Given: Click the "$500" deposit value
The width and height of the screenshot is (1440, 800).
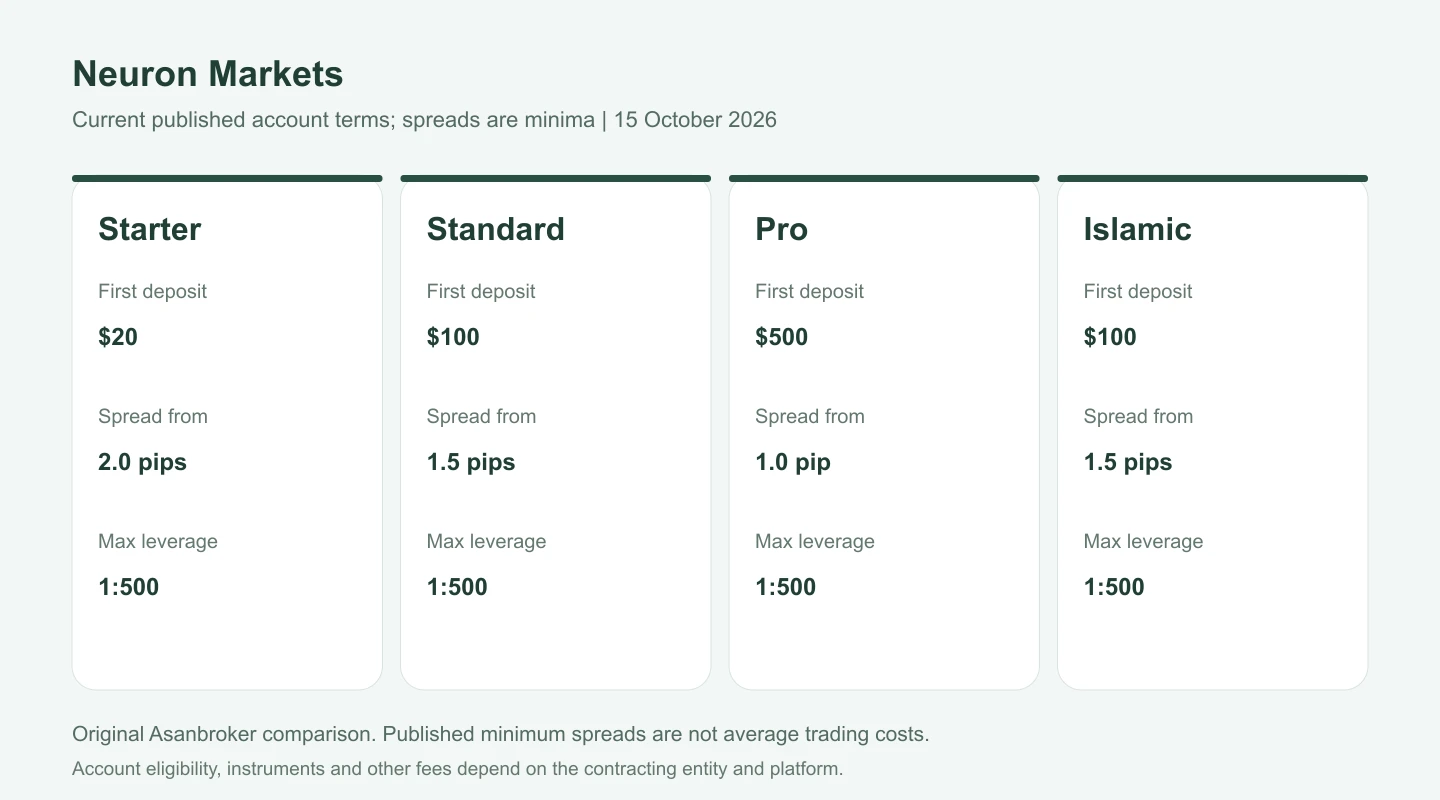Looking at the screenshot, I should pos(782,337).
